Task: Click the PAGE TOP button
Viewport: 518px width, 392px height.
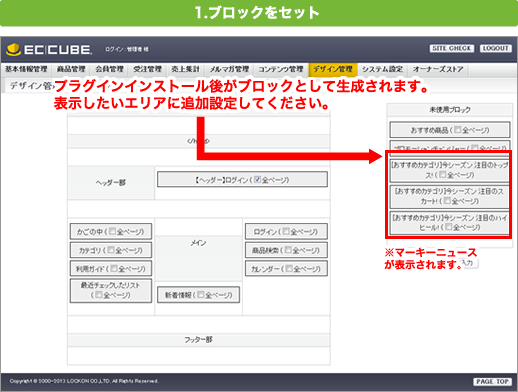Action: coord(492,381)
